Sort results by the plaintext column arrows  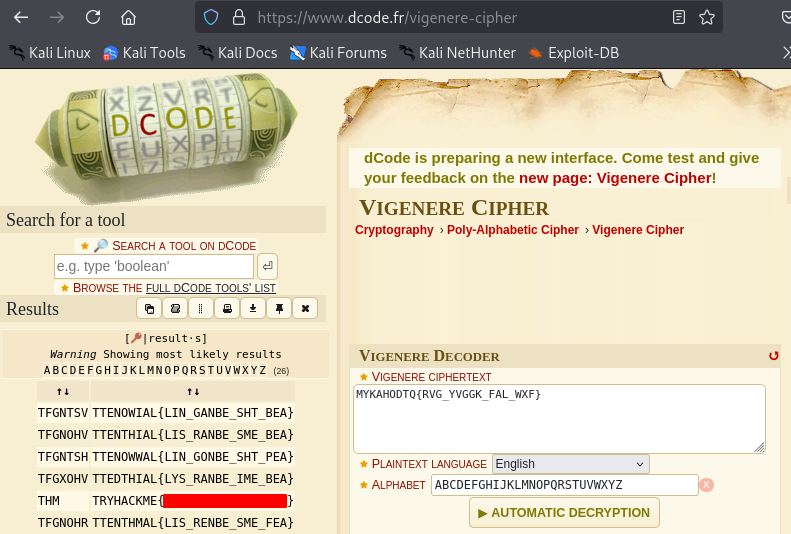(193, 391)
